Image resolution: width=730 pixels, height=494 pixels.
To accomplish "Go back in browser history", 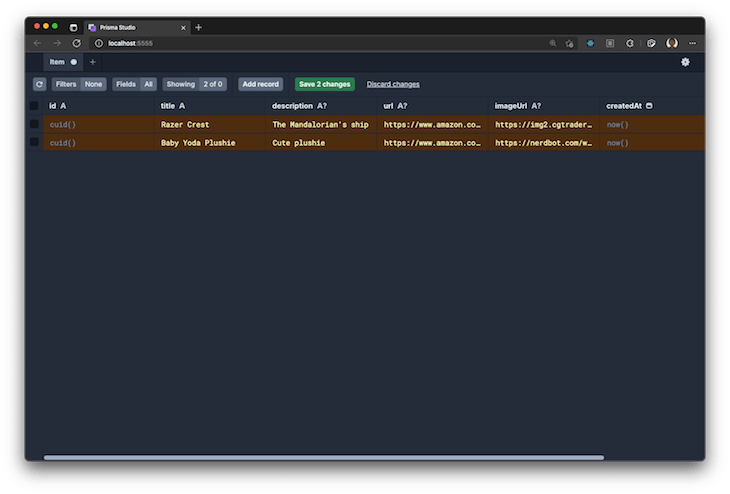I will (38, 43).
